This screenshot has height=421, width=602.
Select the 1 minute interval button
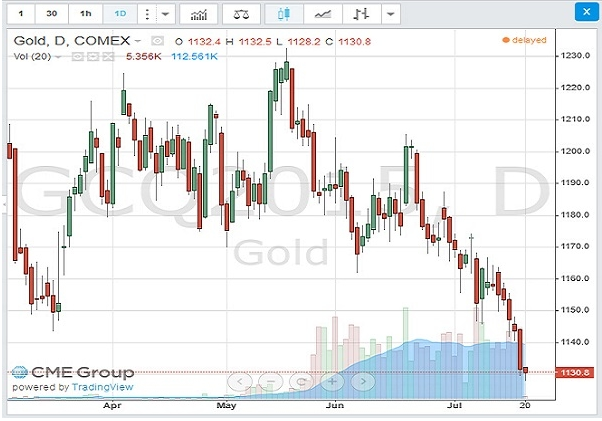tap(21, 14)
